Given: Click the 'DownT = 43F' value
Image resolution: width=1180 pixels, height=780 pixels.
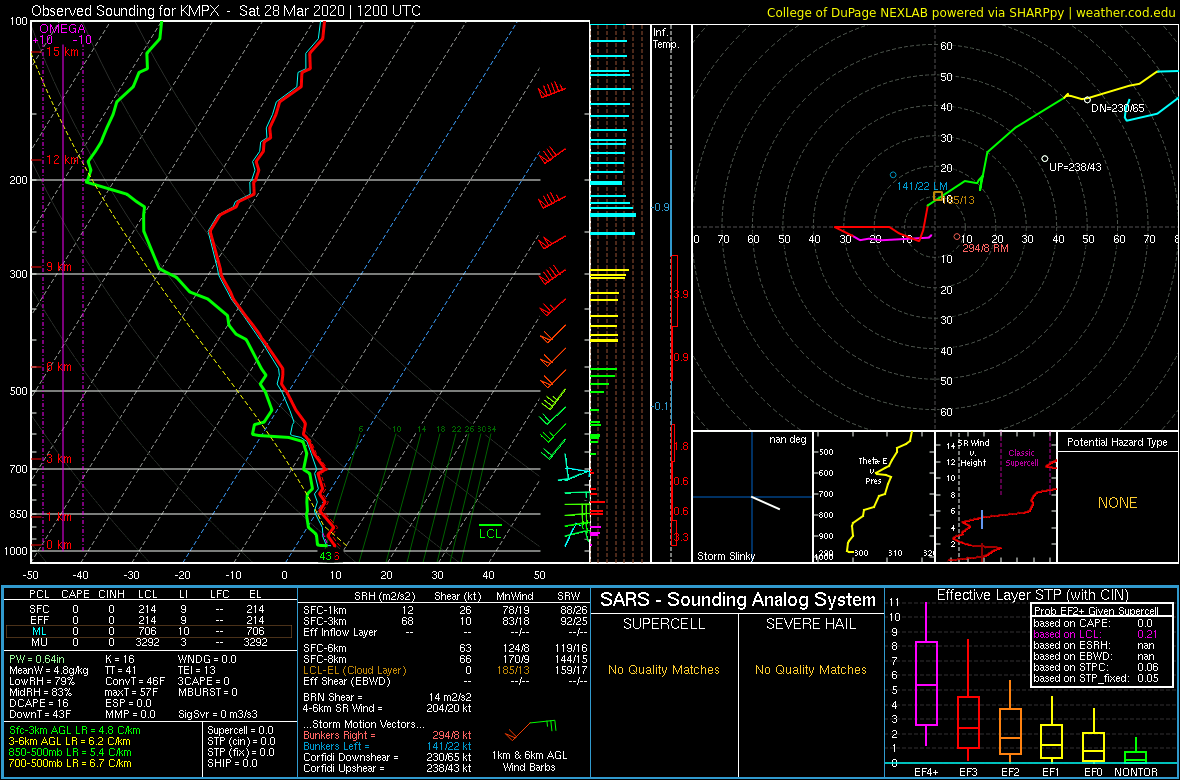Looking at the screenshot, I should coord(38,713).
